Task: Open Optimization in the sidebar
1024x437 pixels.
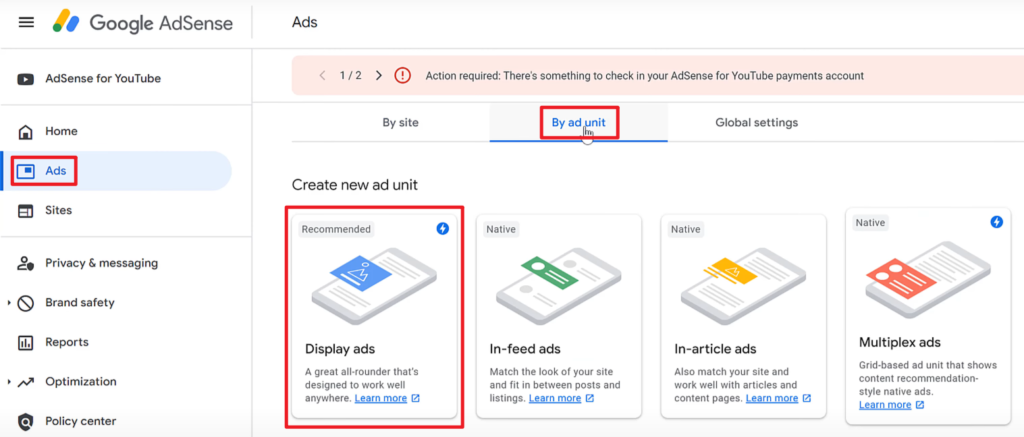Action: [81, 381]
